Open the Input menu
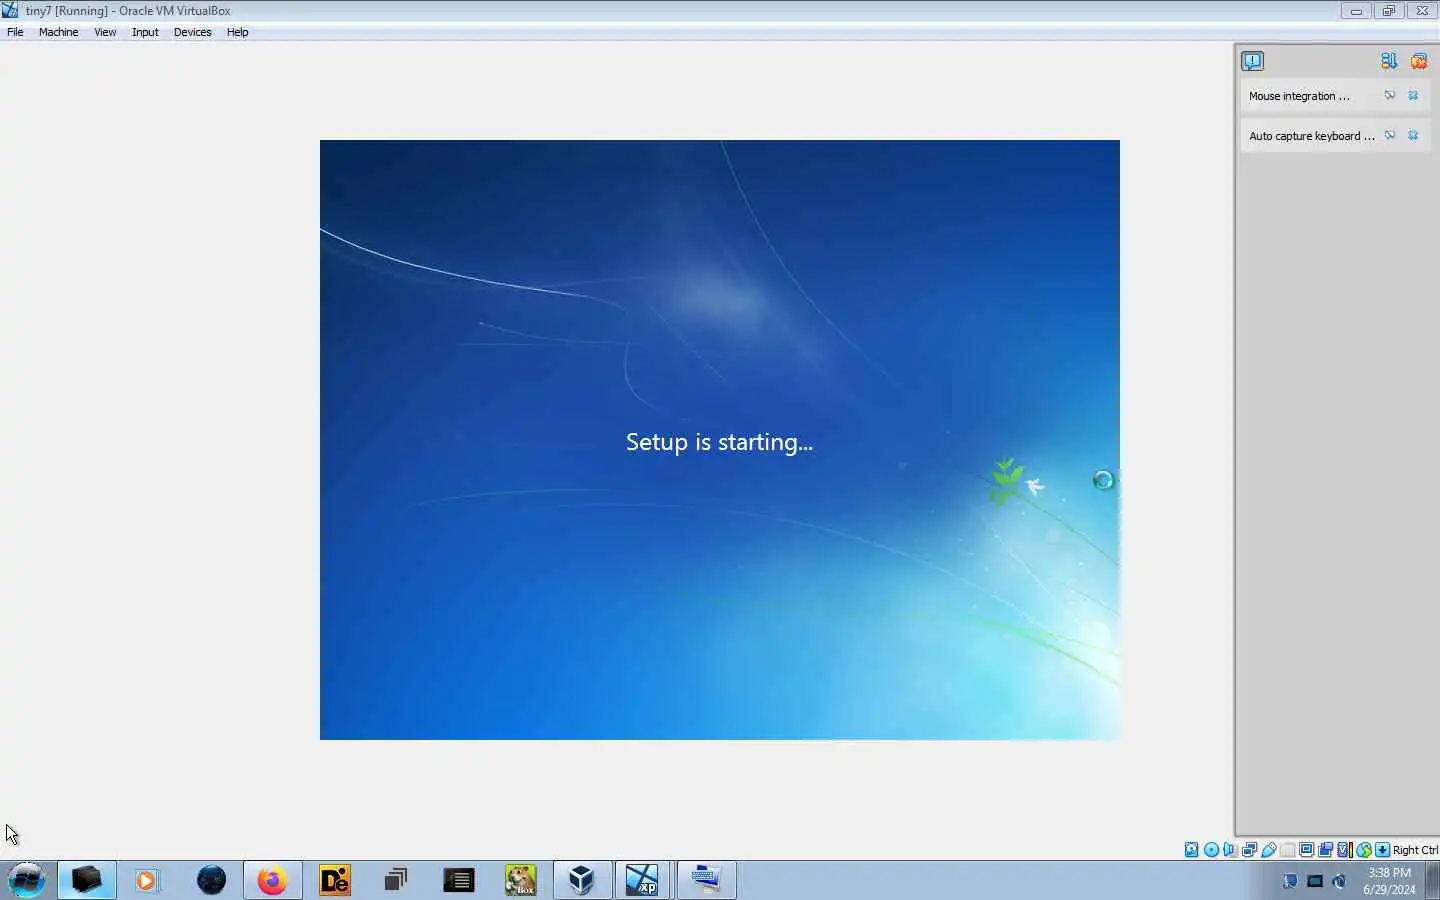1440x900 pixels. pyautogui.click(x=145, y=32)
